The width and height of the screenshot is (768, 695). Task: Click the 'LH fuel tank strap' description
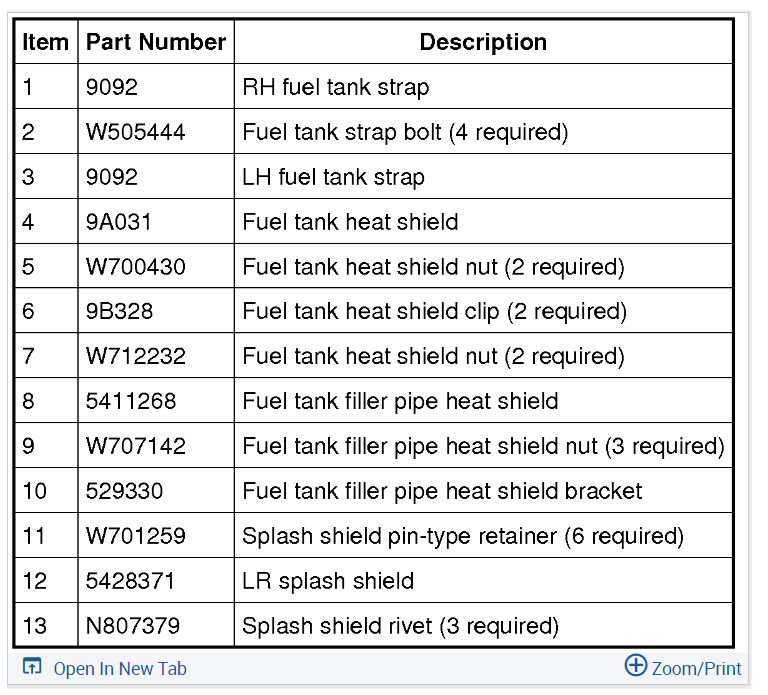pos(333,177)
